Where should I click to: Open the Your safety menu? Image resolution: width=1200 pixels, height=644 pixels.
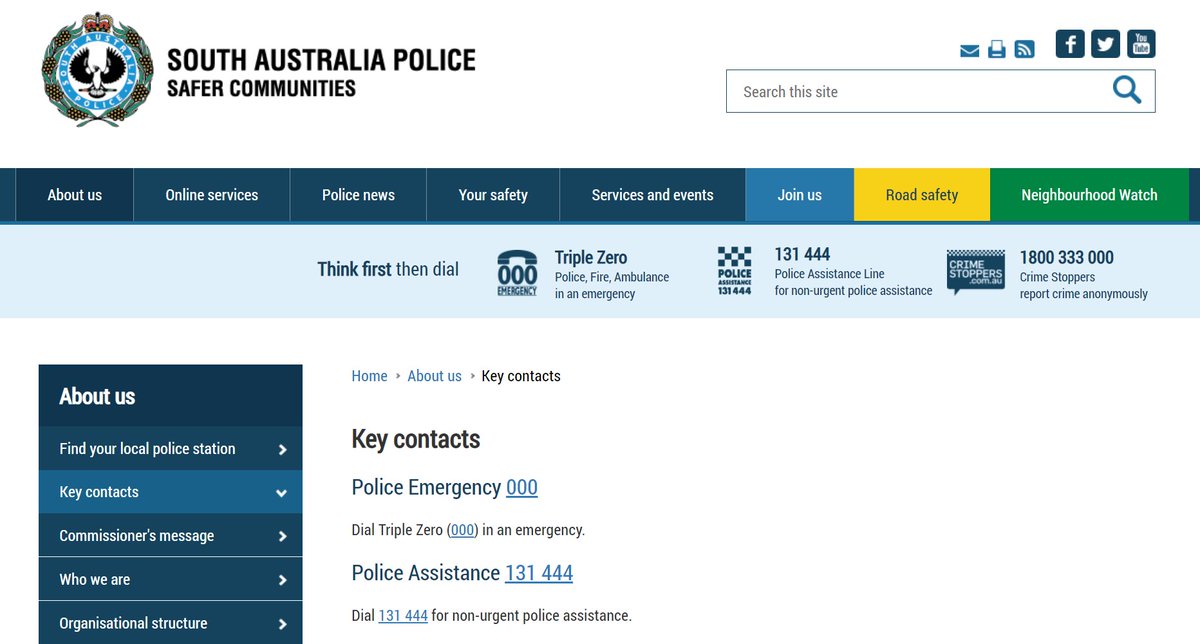(x=493, y=195)
